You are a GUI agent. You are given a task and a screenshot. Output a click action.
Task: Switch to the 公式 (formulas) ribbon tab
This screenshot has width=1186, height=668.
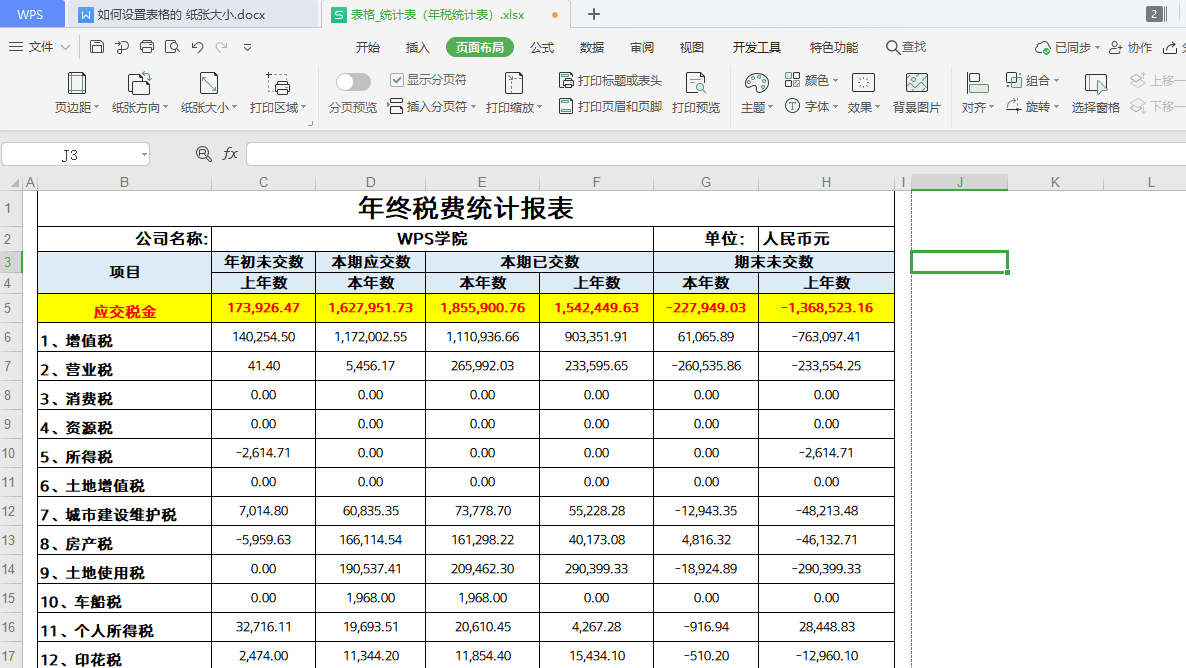click(x=542, y=47)
